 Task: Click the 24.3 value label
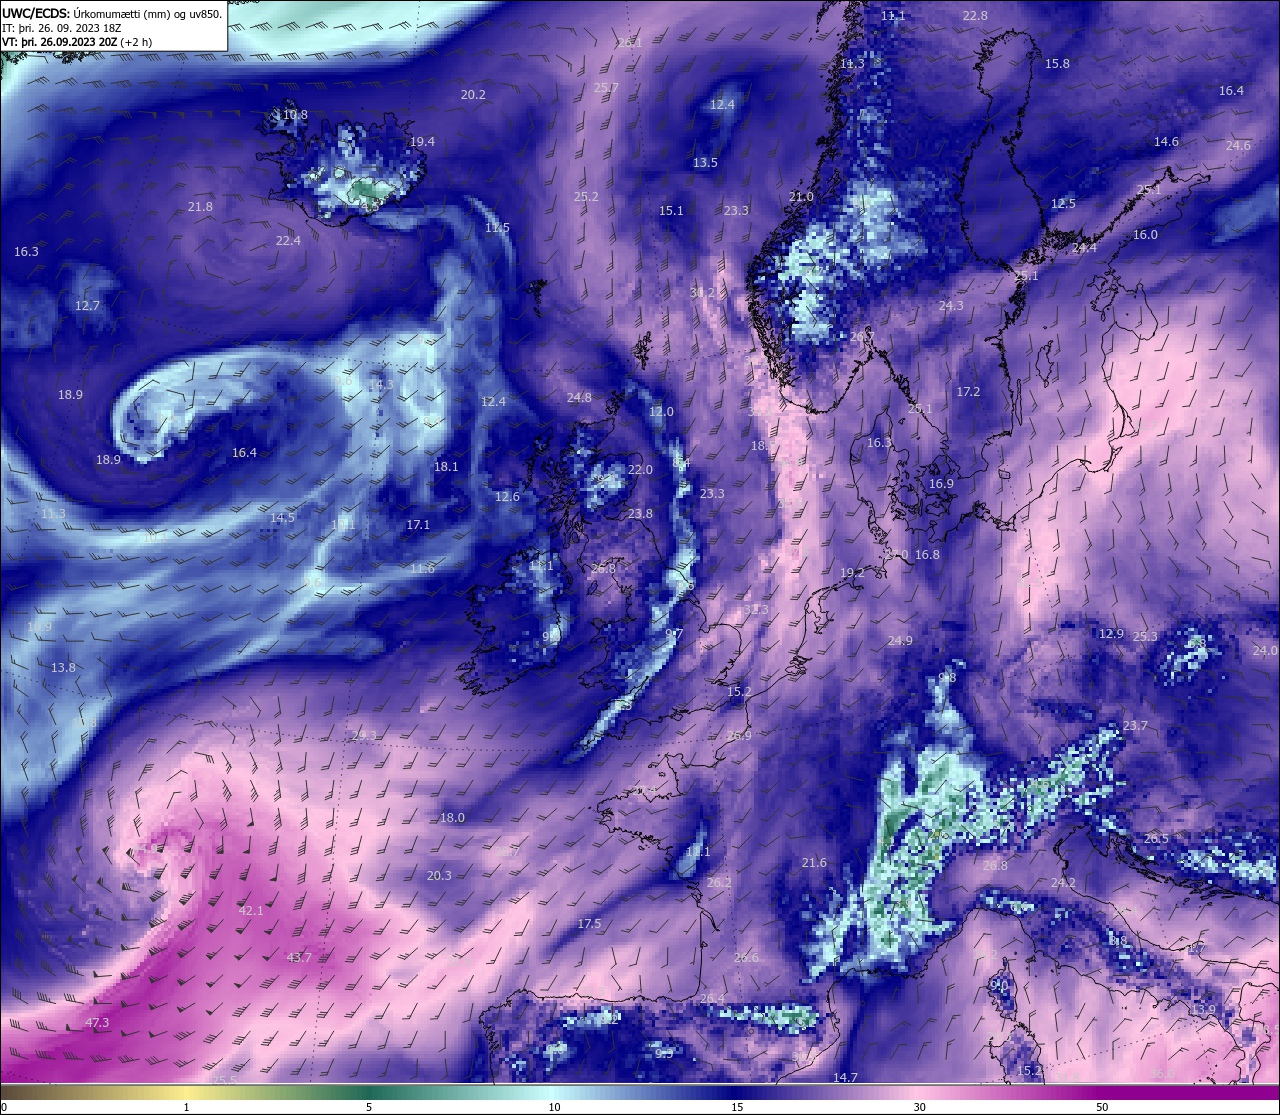(951, 305)
